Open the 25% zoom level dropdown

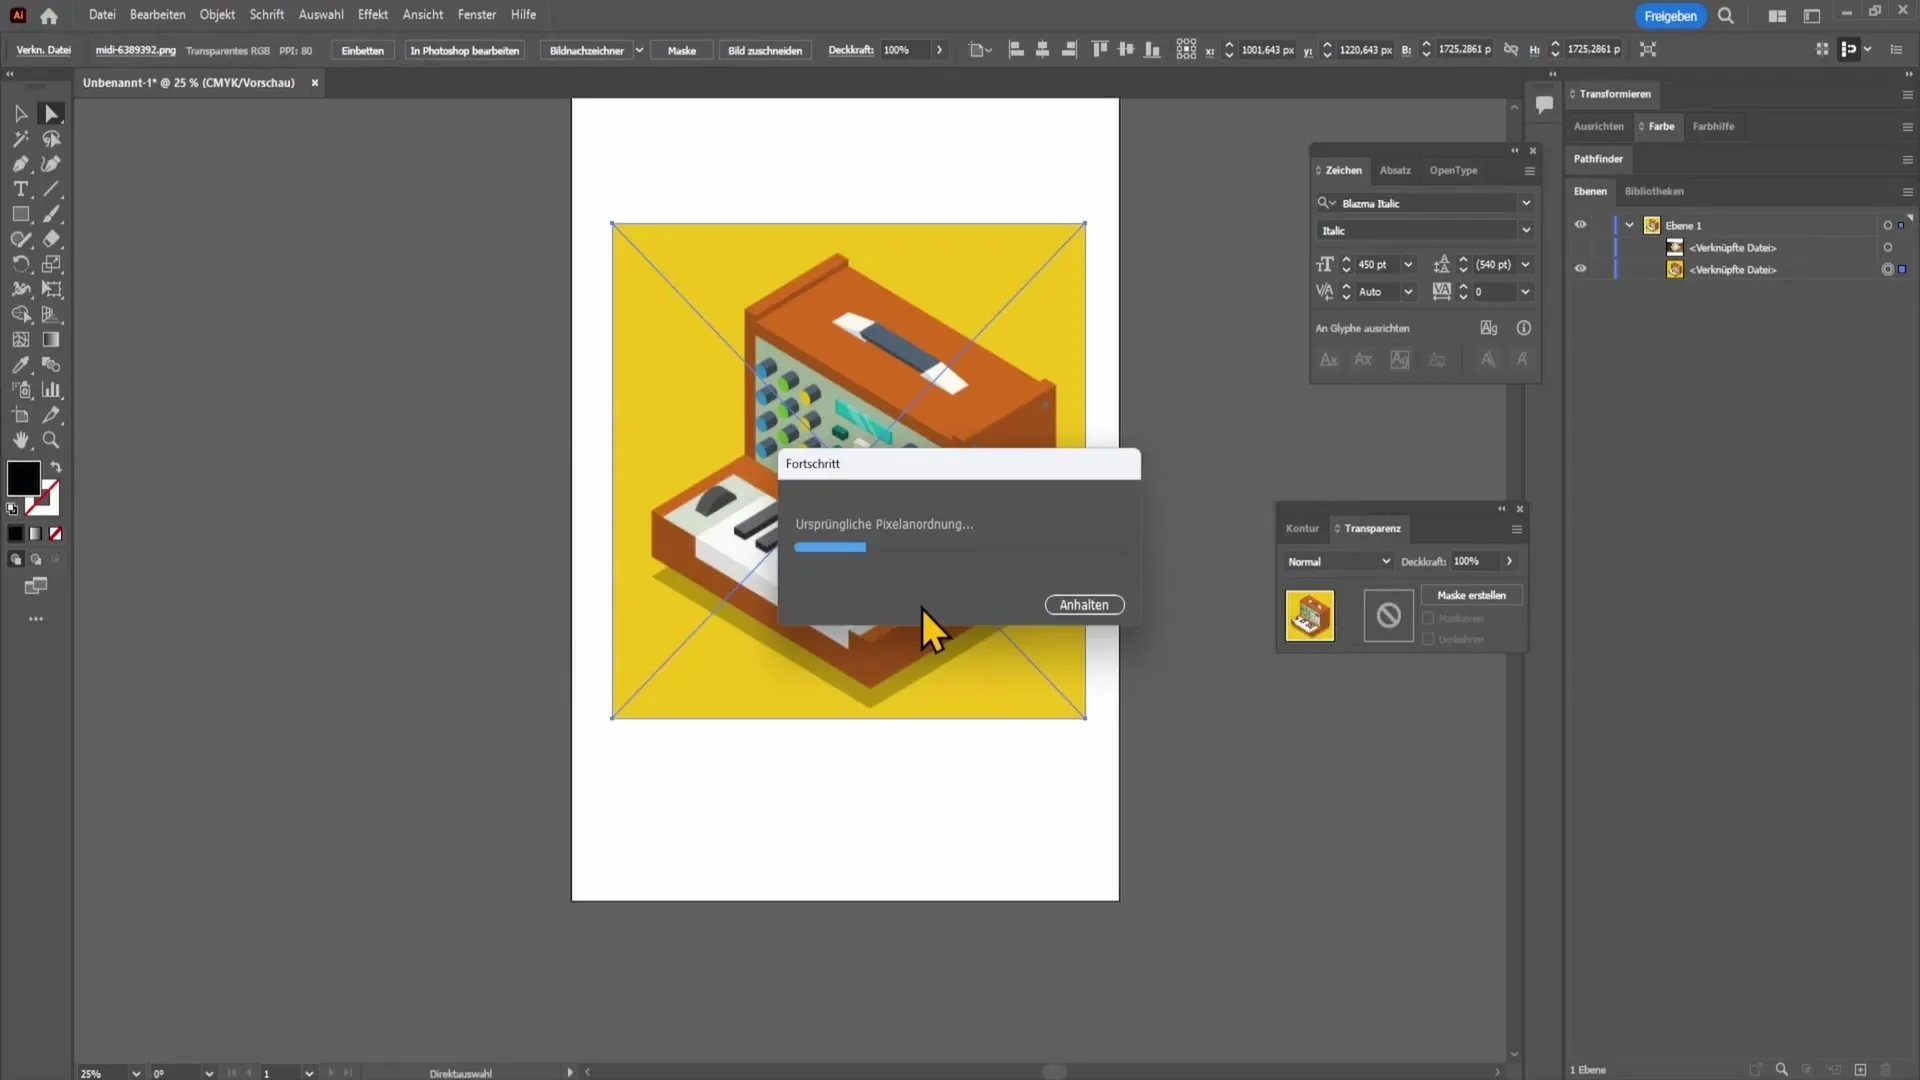coord(136,1073)
